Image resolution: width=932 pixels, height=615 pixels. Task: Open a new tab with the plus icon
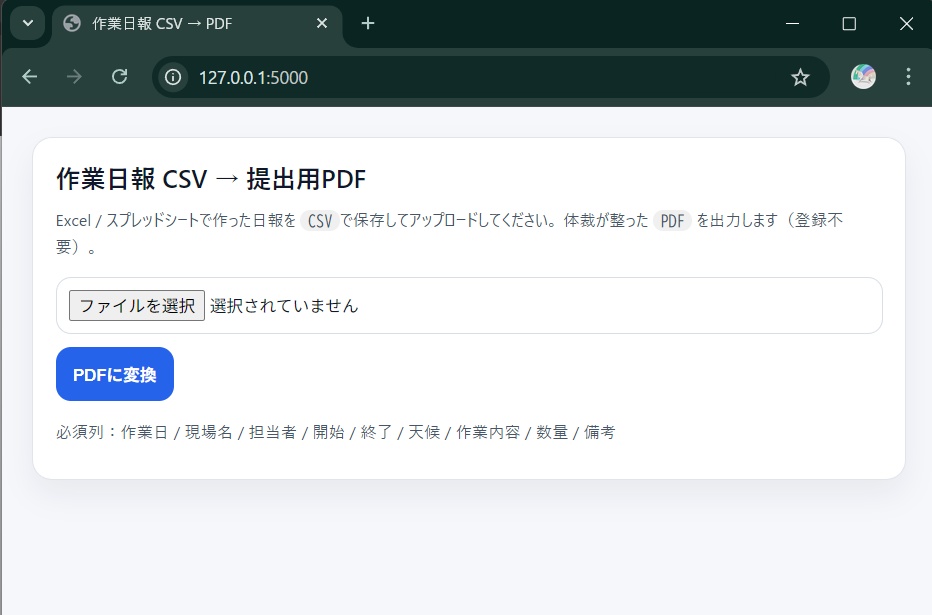(x=368, y=23)
